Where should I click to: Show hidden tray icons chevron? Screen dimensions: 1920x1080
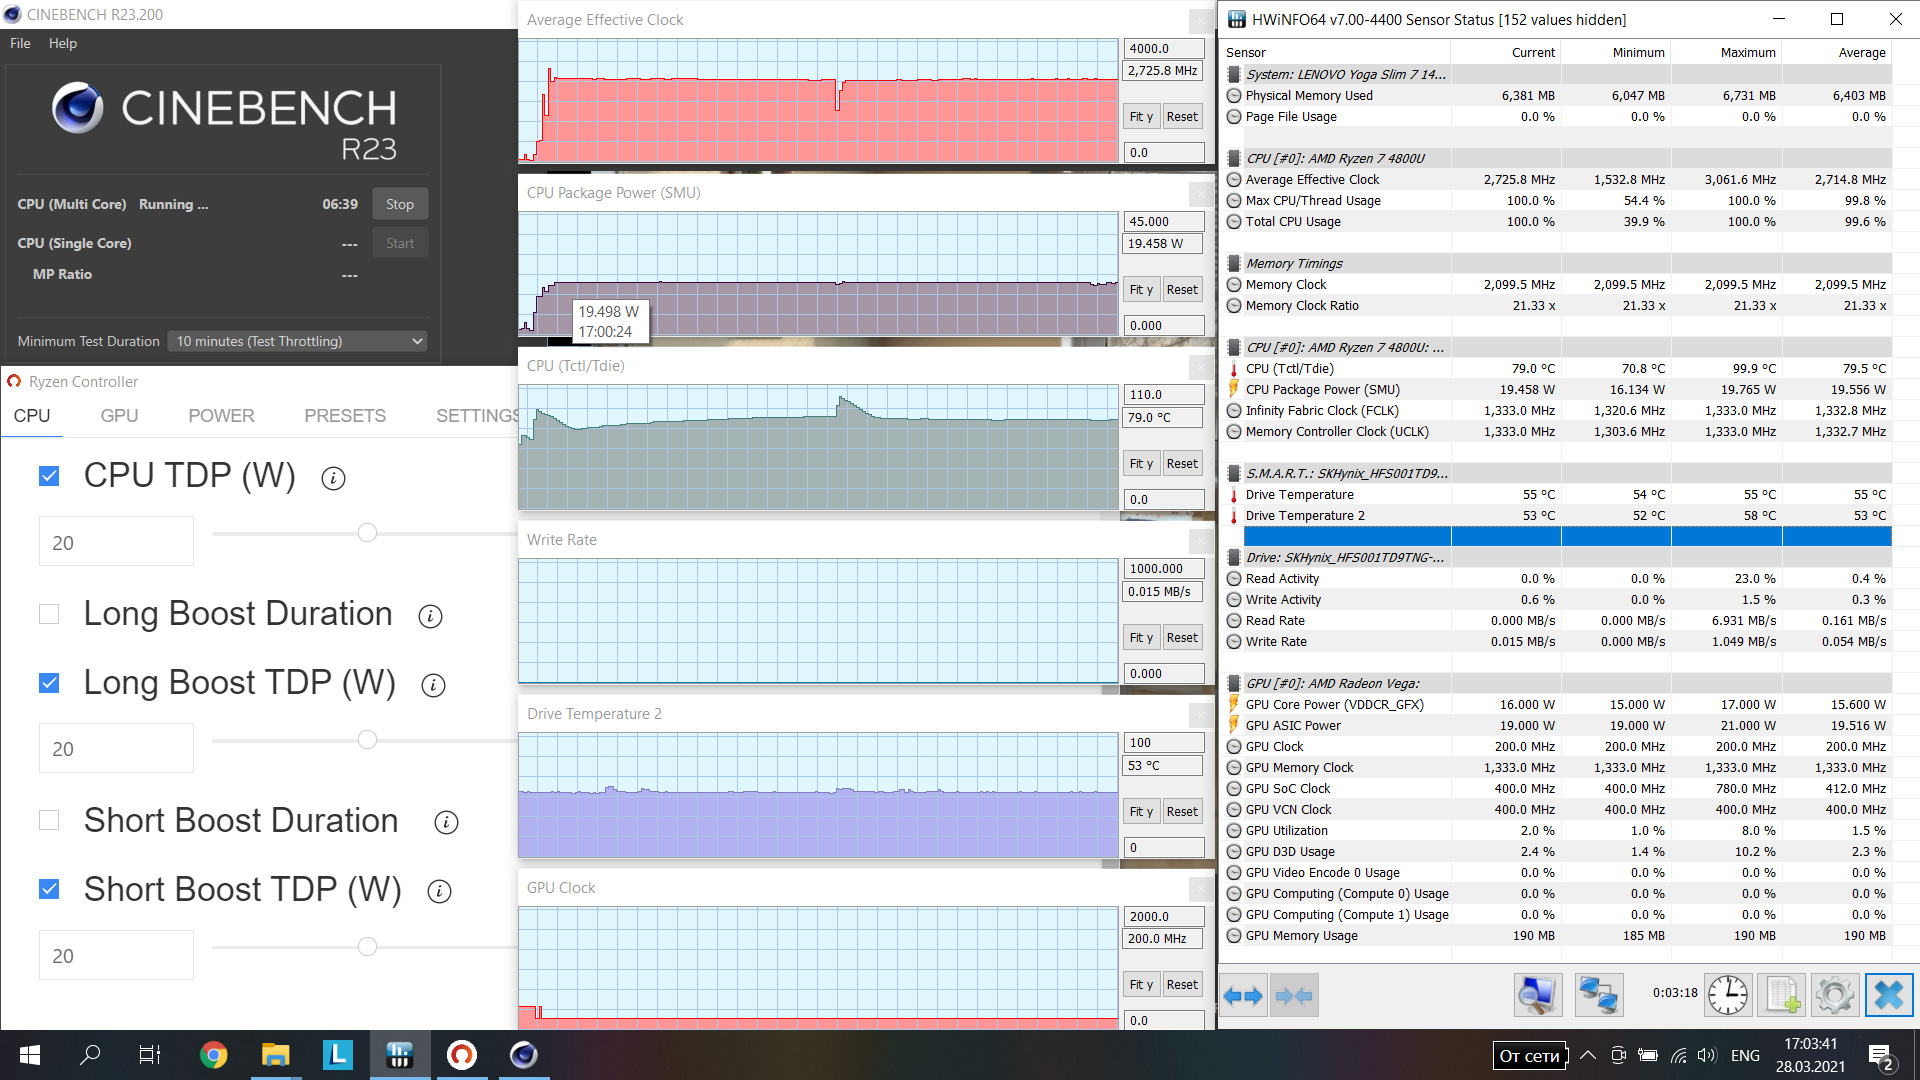[1588, 1055]
